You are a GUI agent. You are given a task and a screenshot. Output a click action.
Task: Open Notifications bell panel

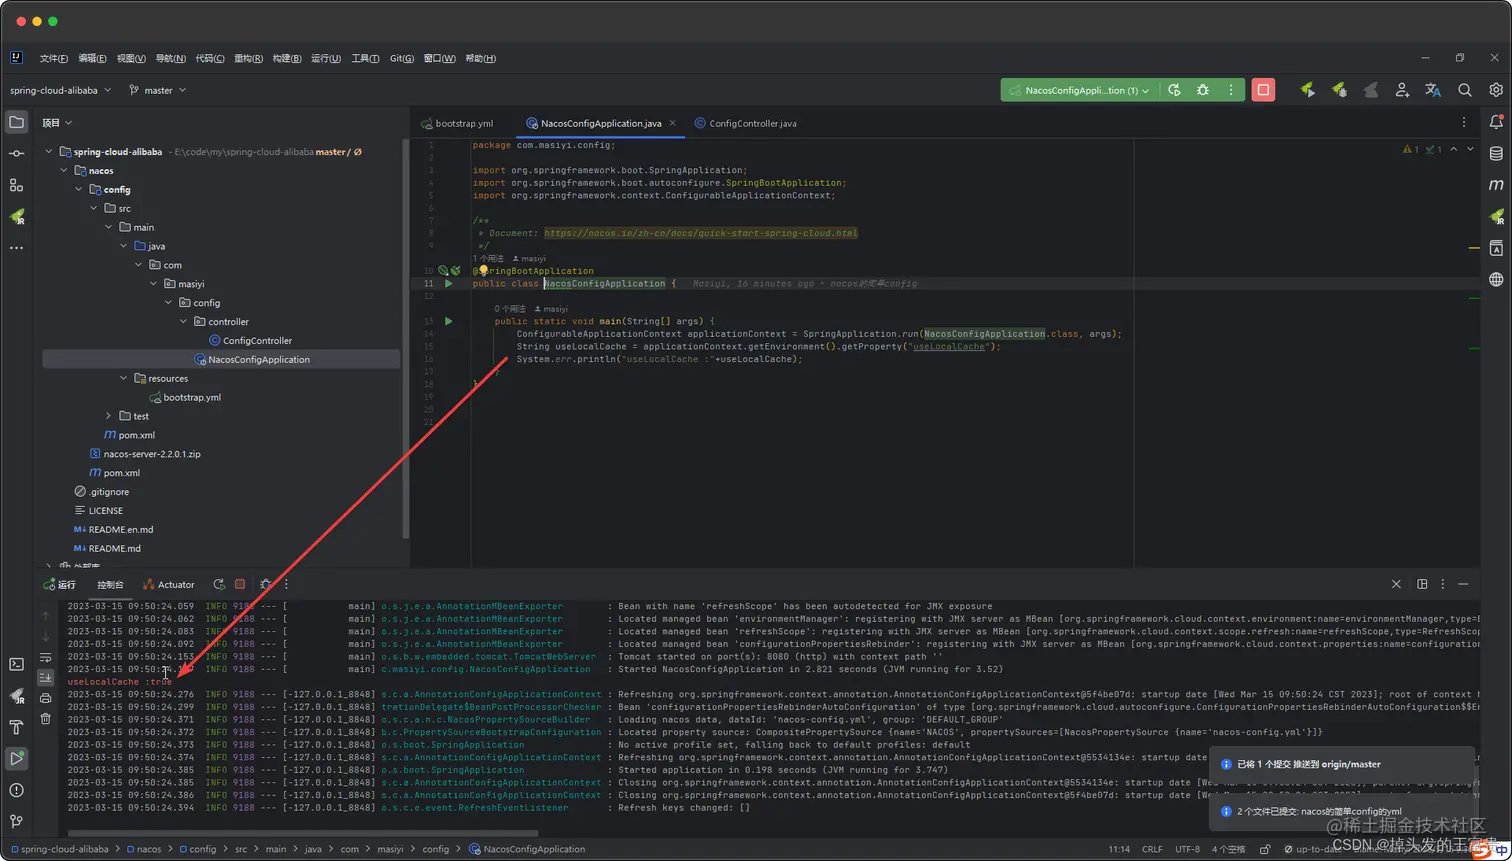(x=1496, y=122)
